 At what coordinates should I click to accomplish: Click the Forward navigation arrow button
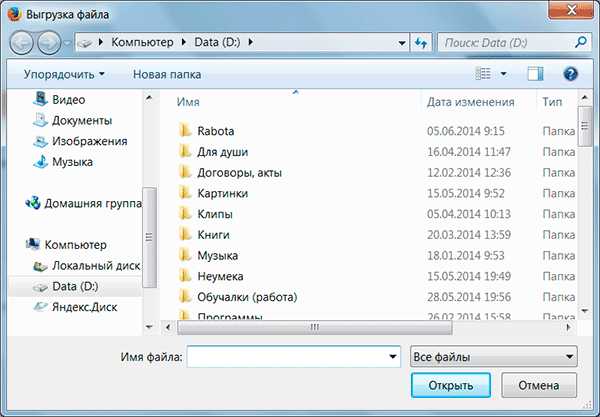pos(48,43)
